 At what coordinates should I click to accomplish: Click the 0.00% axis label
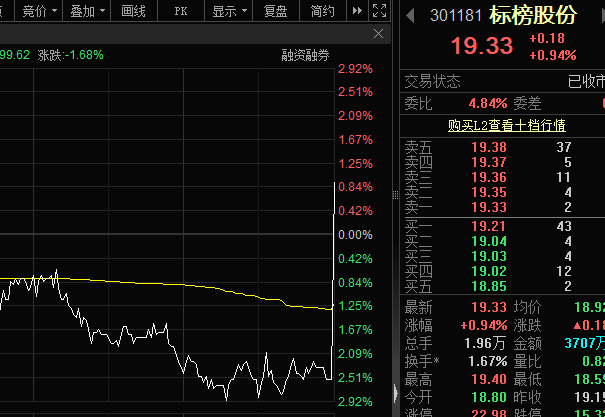355,235
